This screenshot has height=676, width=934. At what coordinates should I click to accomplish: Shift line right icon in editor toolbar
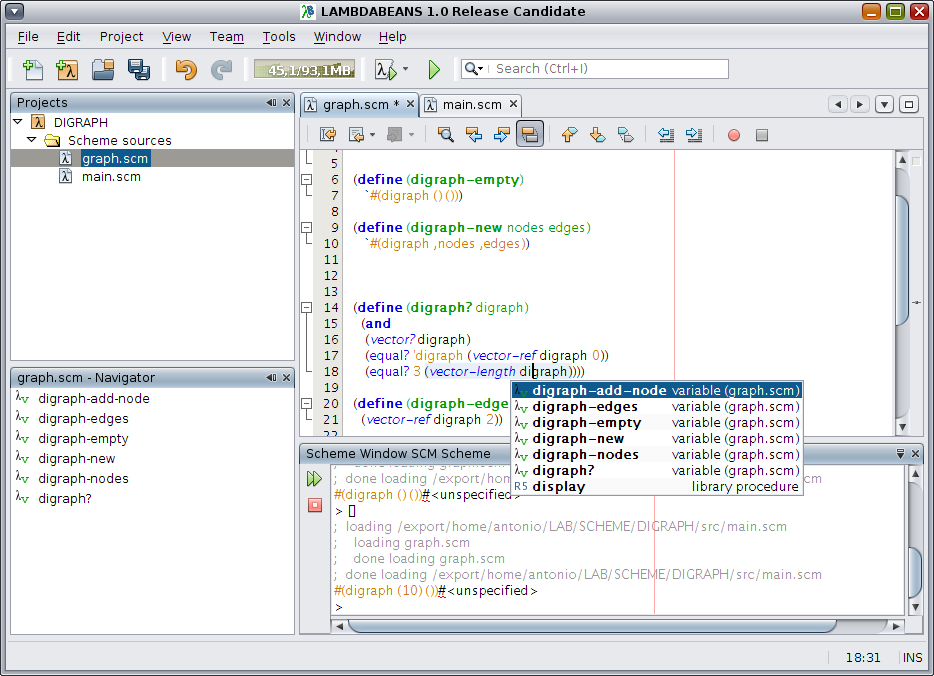[x=694, y=135]
